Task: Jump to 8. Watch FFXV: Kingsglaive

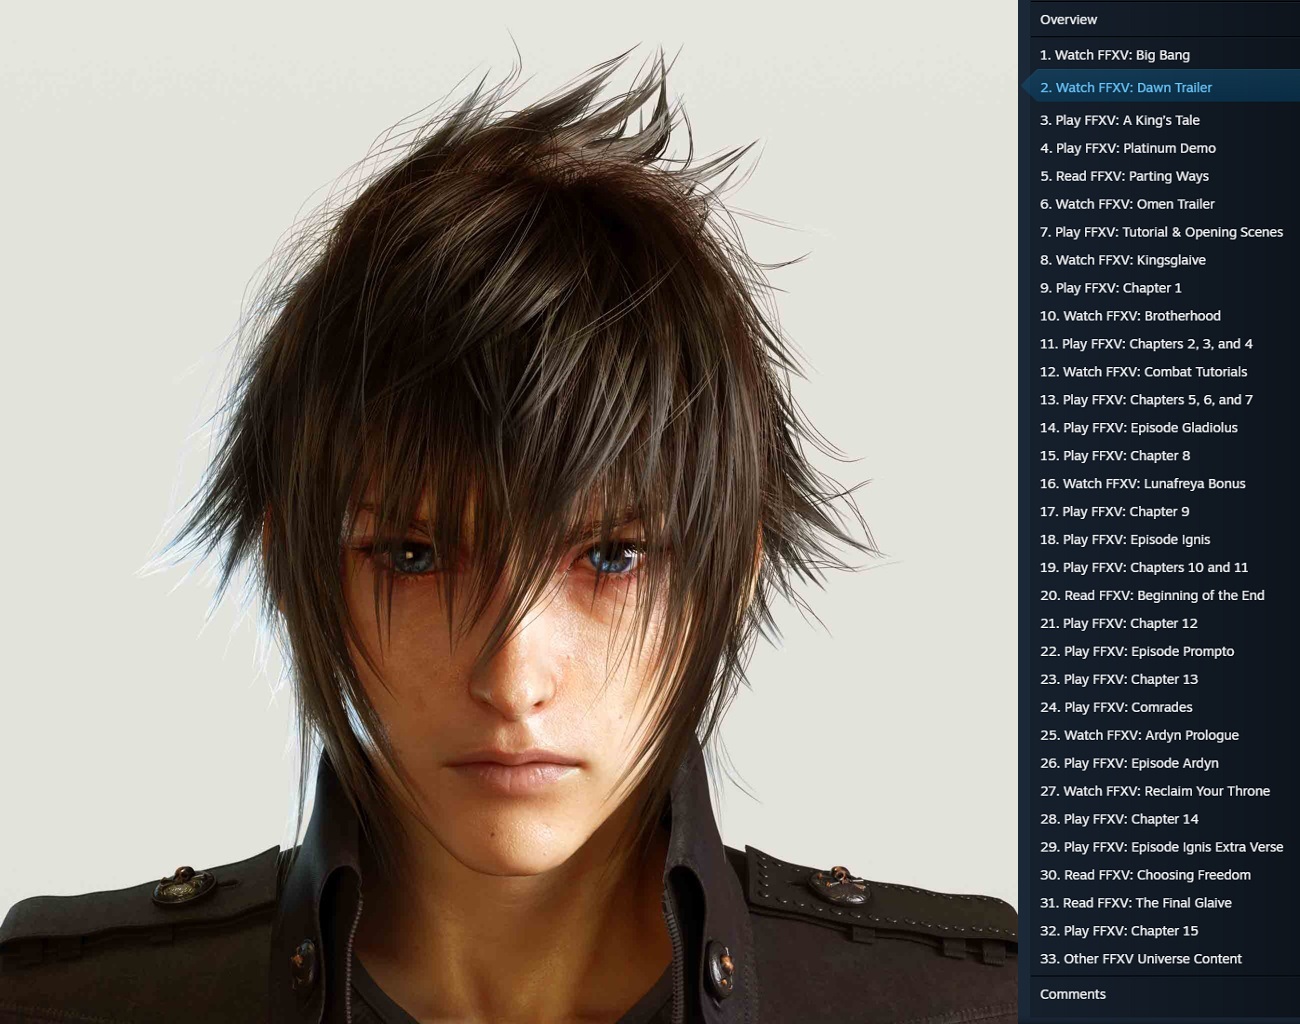Action: 1122,260
